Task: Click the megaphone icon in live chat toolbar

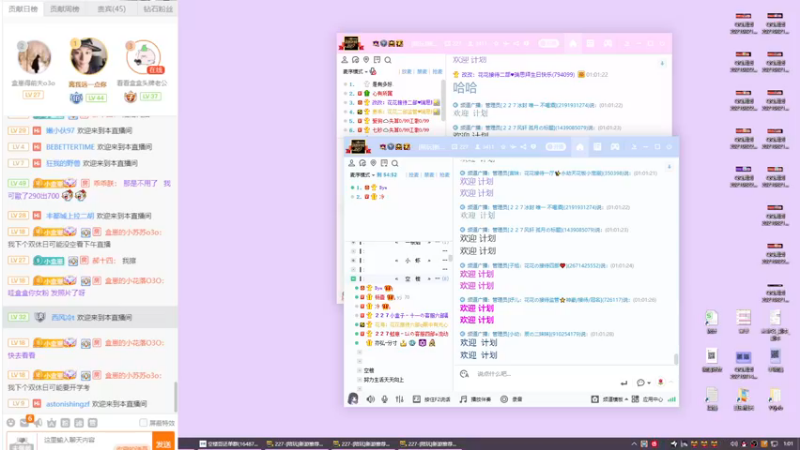Action: click(38, 422)
